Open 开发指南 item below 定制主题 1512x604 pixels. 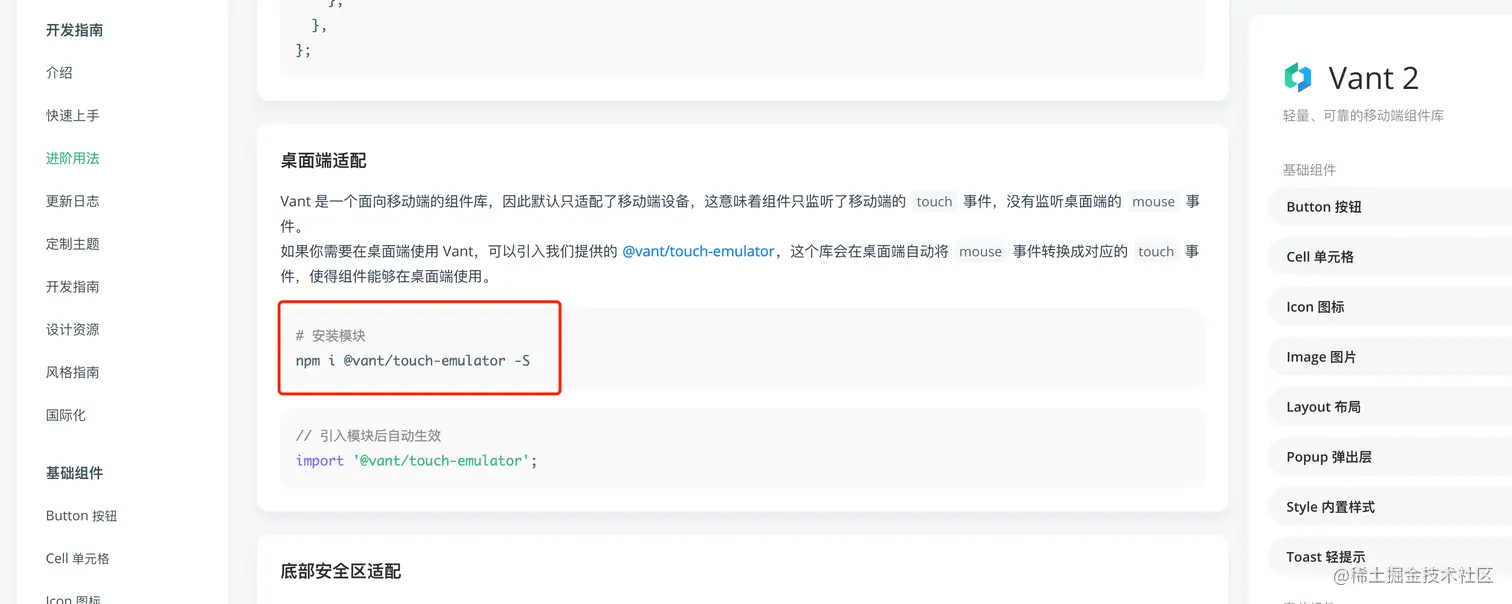[x=73, y=287]
